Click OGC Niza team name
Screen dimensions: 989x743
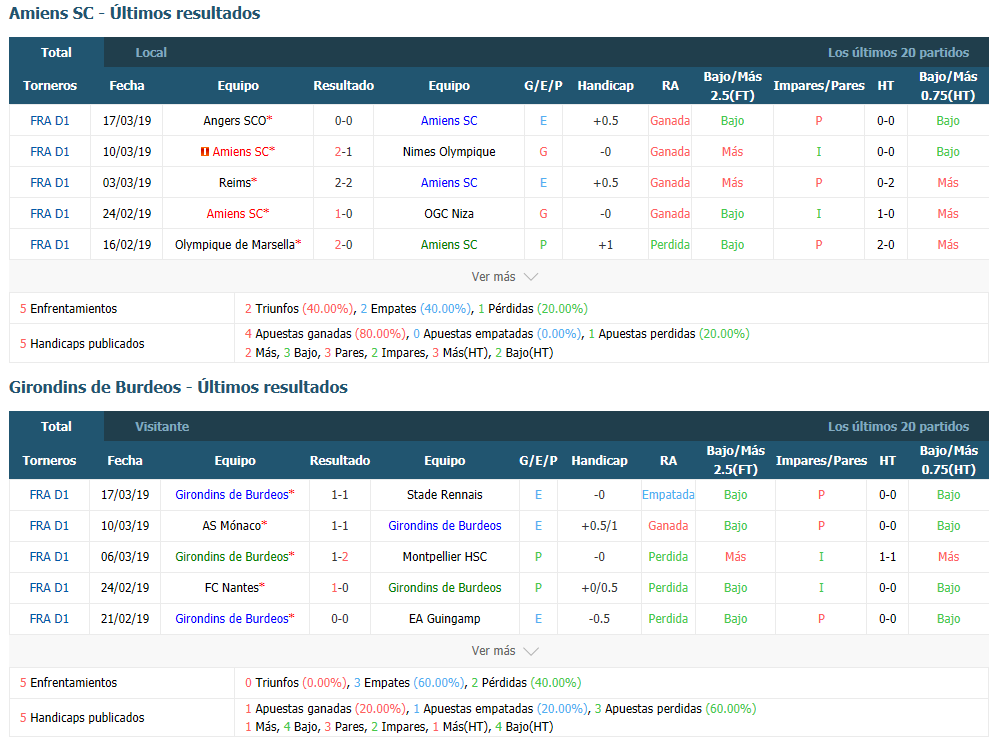(x=449, y=213)
